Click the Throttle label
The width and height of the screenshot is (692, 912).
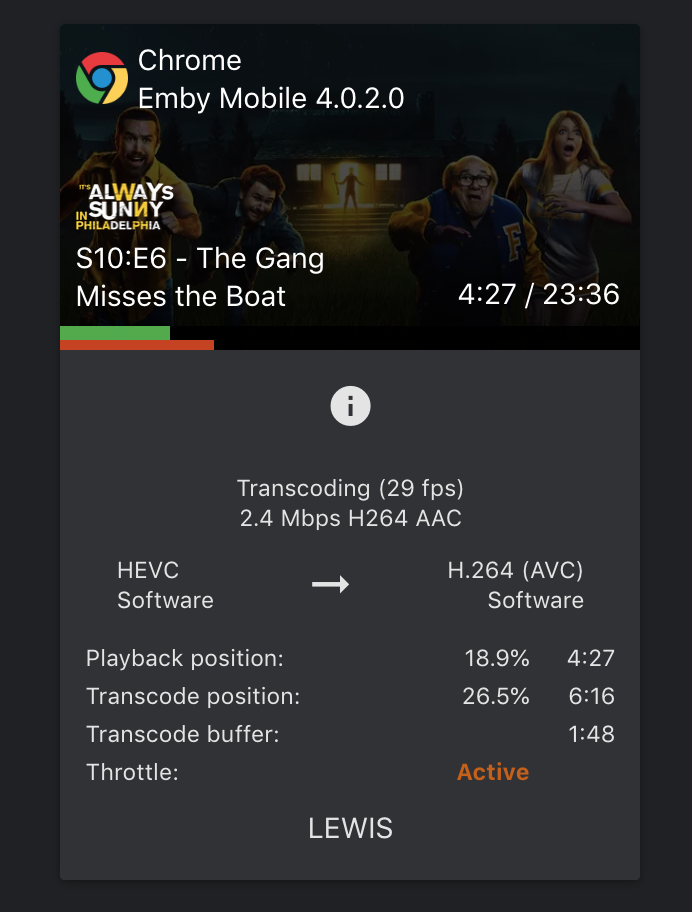[132, 772]
